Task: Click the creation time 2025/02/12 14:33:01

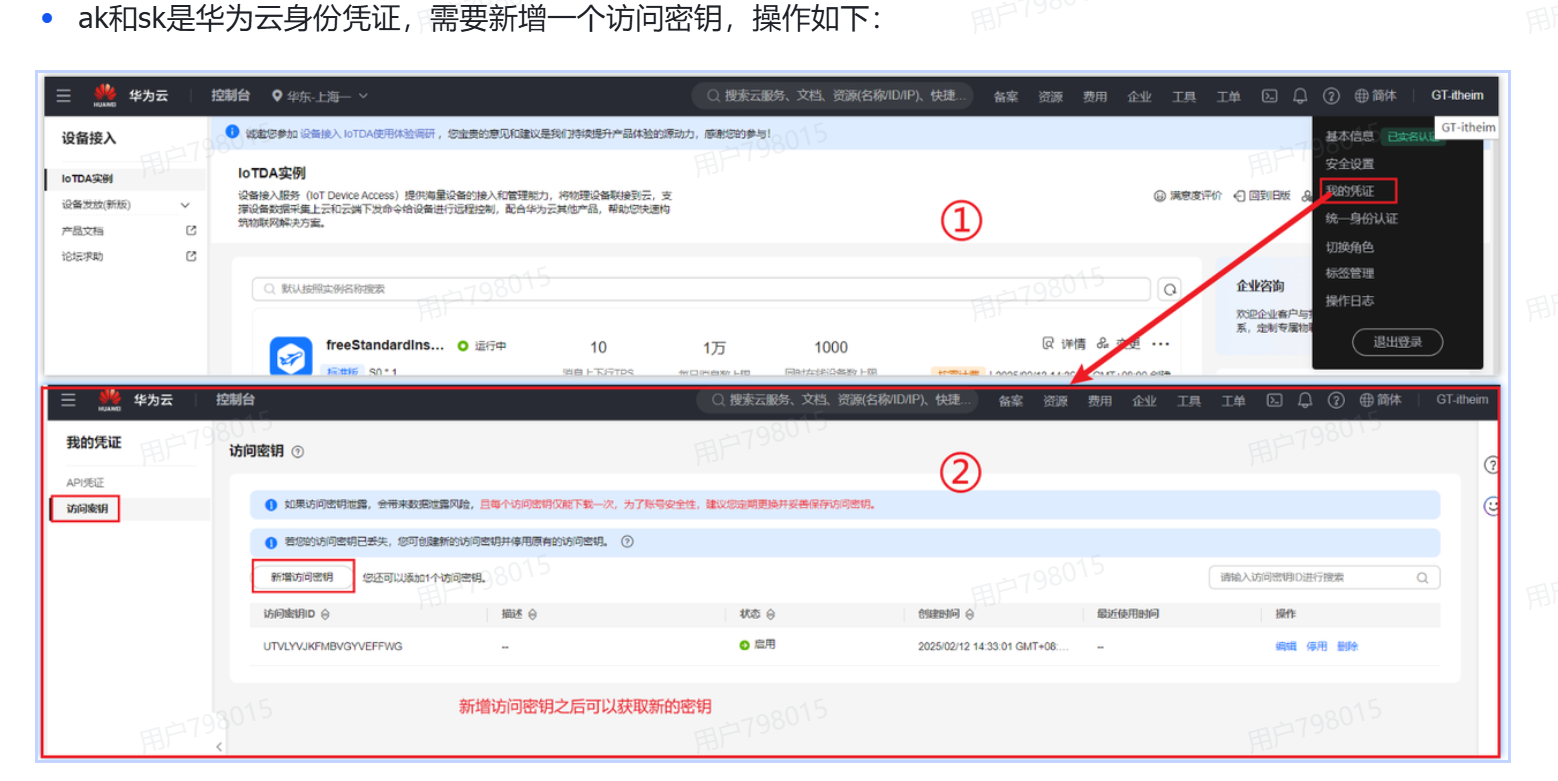Action: click(993, 646)
